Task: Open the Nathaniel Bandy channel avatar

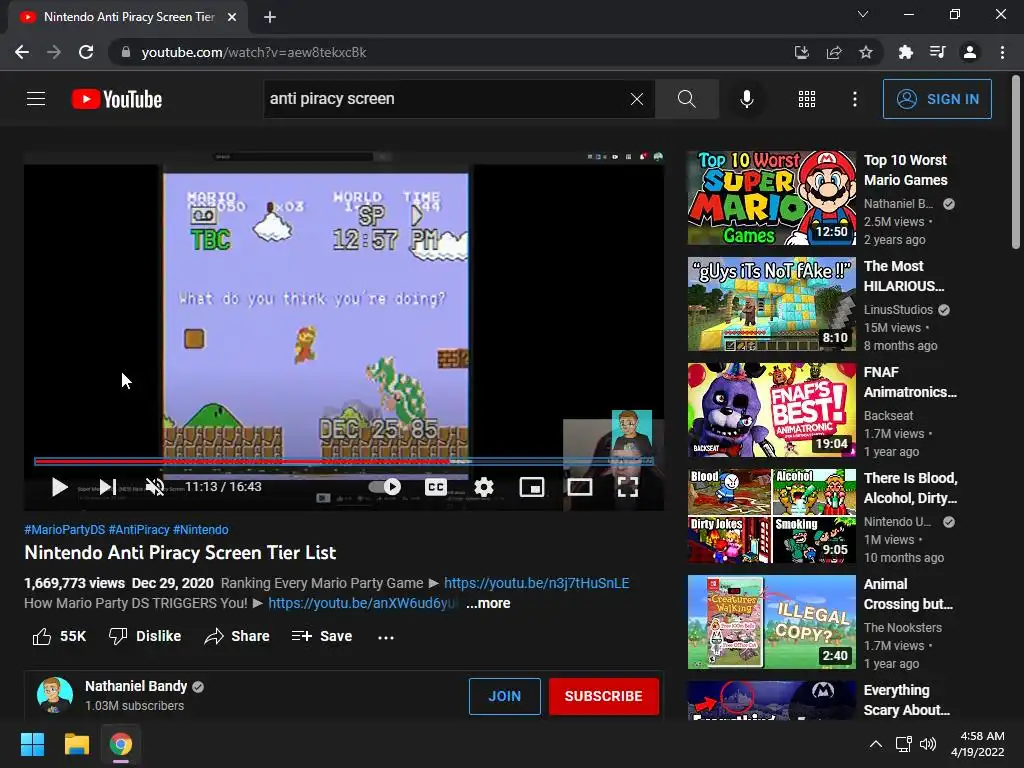Action: click(55, 695)
